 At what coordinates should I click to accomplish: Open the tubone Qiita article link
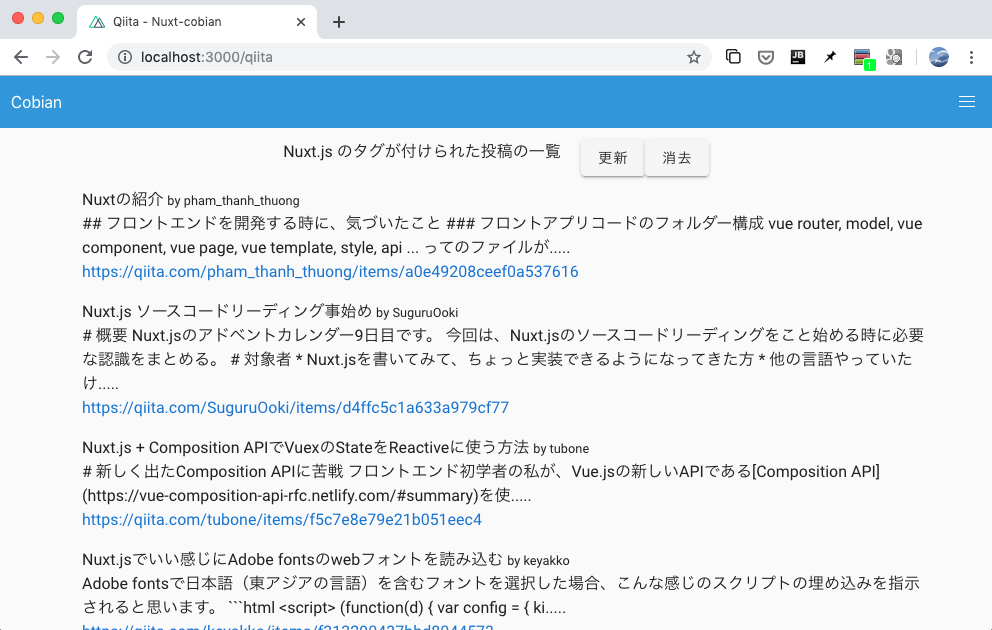tap(282, 519)
